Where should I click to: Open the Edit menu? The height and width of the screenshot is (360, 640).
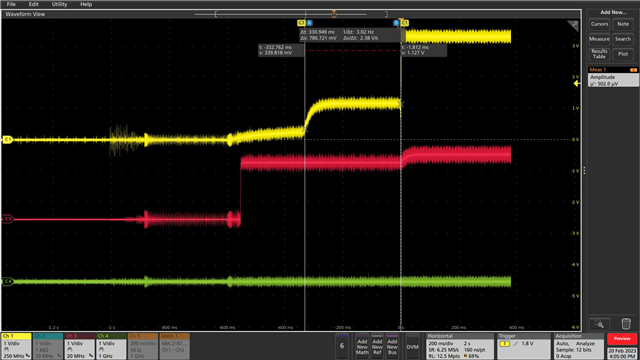point(33,4)
